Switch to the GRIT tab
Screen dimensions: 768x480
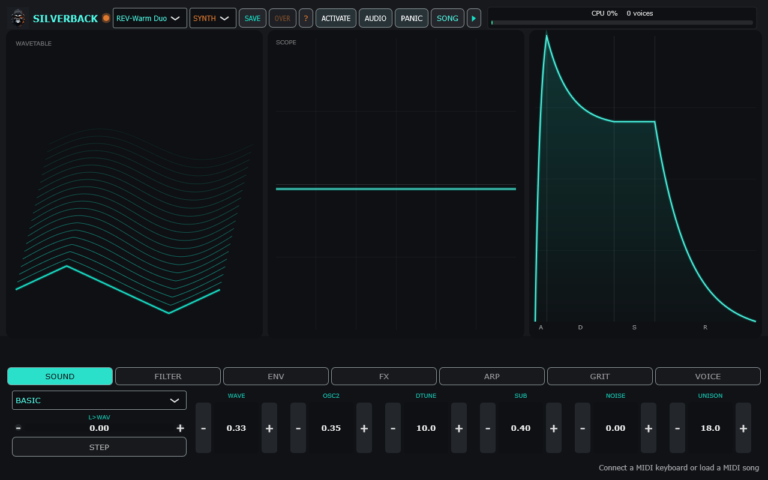point(600,376)
